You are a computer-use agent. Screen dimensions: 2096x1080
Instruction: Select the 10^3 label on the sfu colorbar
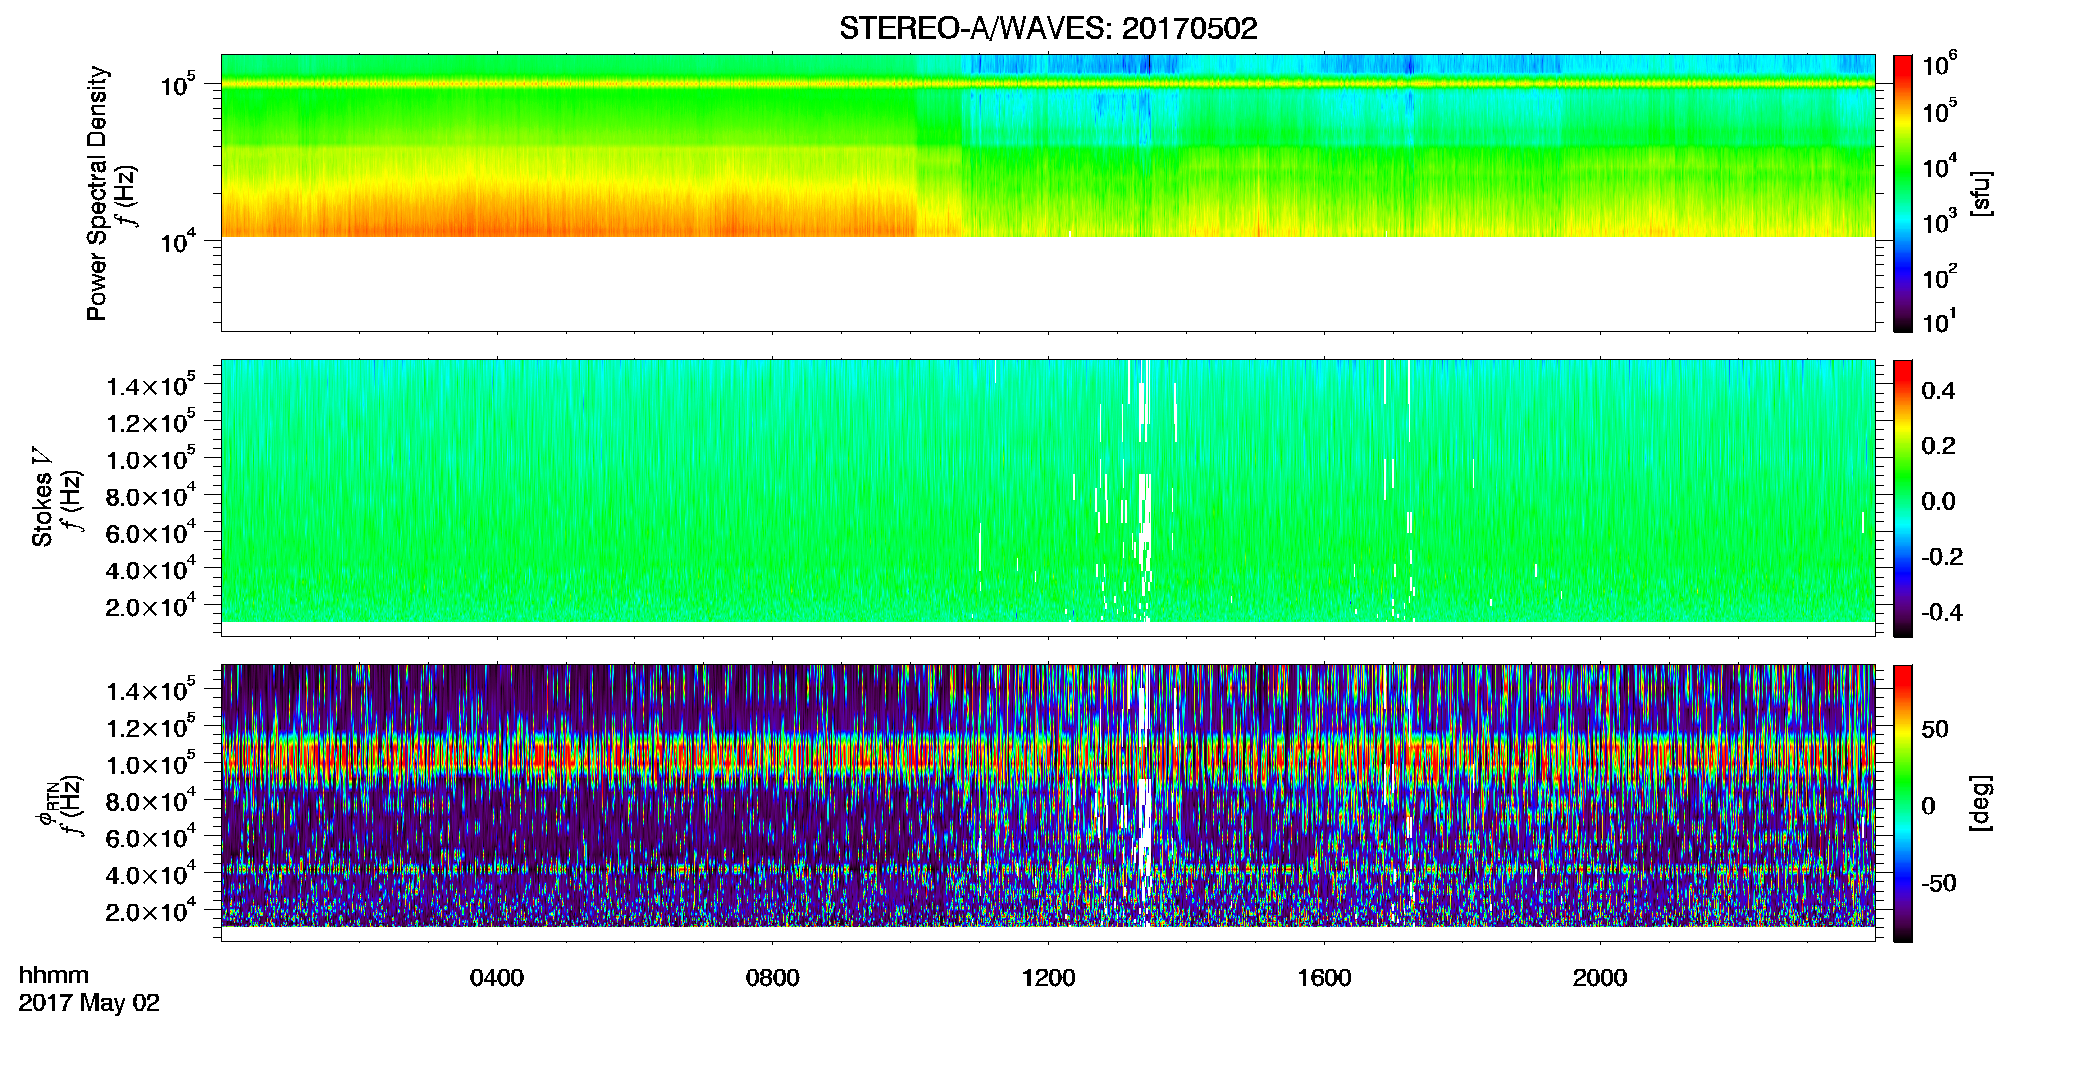(1939, 221)
